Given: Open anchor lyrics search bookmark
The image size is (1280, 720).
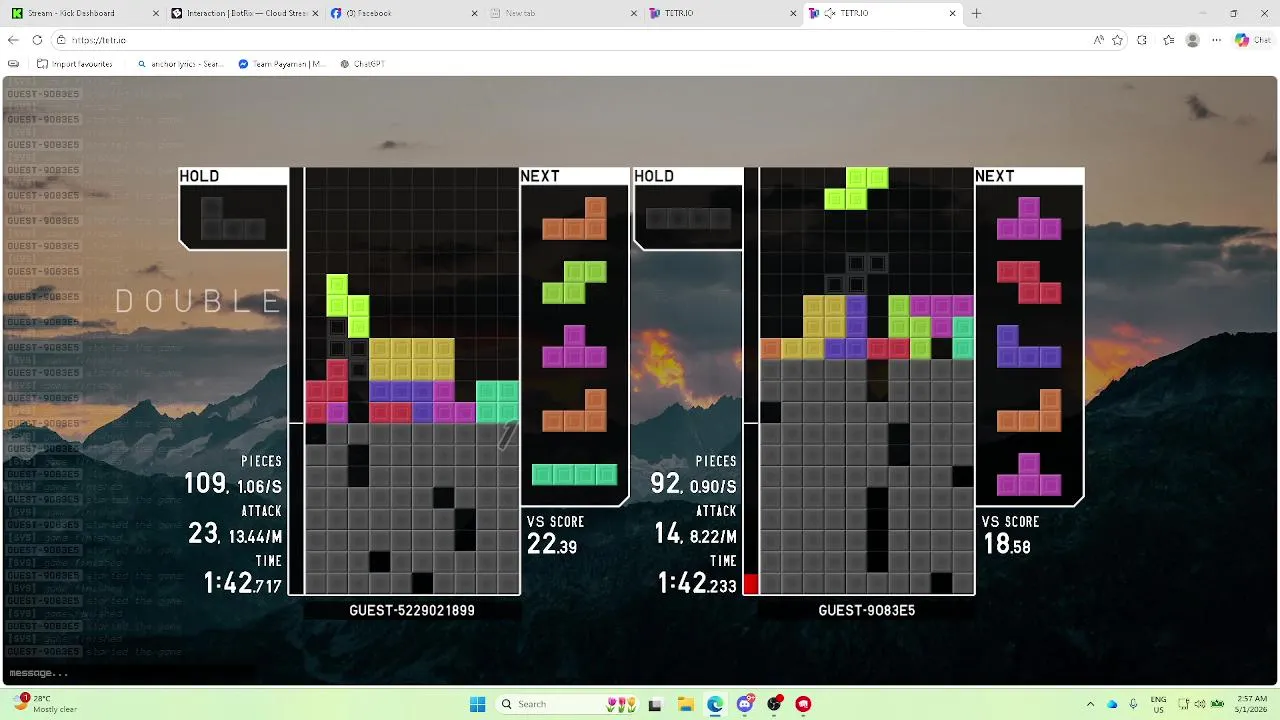Looking at the screenshot, I should [x=181, y=63].
